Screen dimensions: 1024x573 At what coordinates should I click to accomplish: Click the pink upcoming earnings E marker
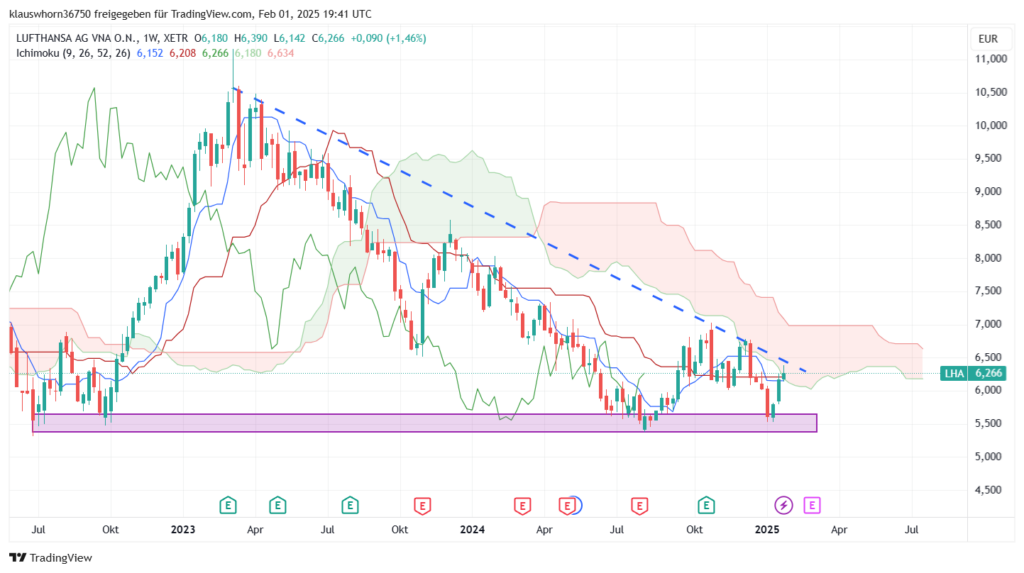tap(812, 505)
